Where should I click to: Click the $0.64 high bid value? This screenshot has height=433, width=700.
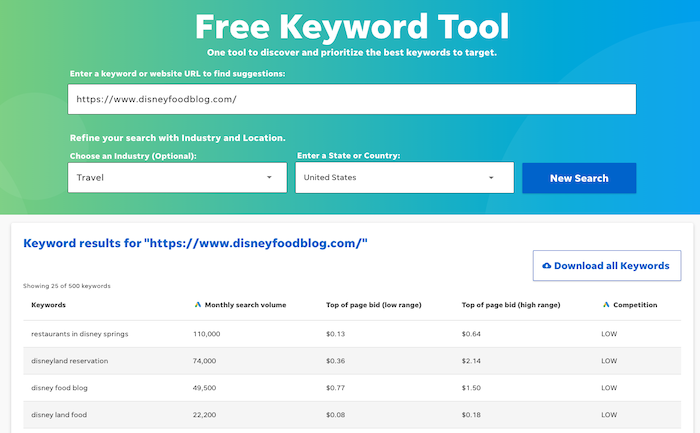471,334
